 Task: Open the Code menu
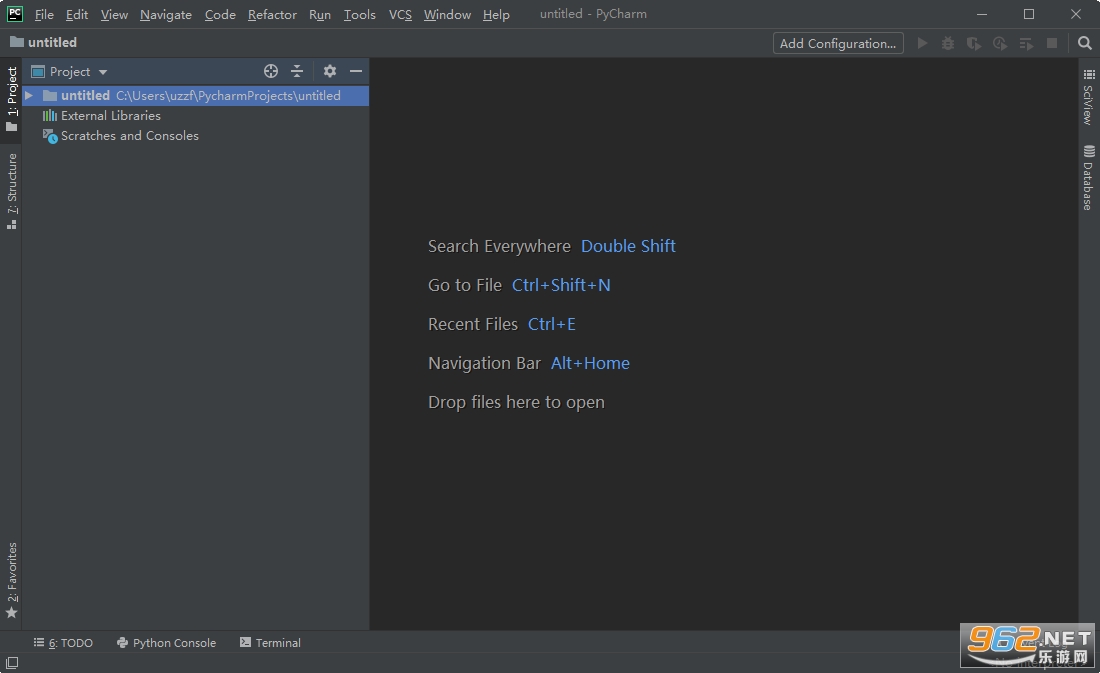pyautogui.click(x=220, y=15)
